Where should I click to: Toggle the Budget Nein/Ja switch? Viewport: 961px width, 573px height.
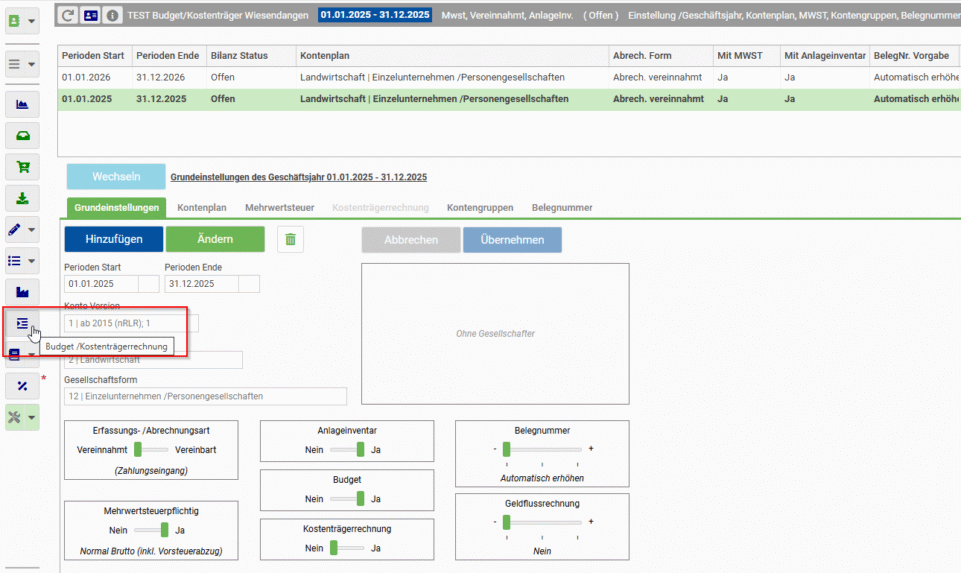pos(347,499)
